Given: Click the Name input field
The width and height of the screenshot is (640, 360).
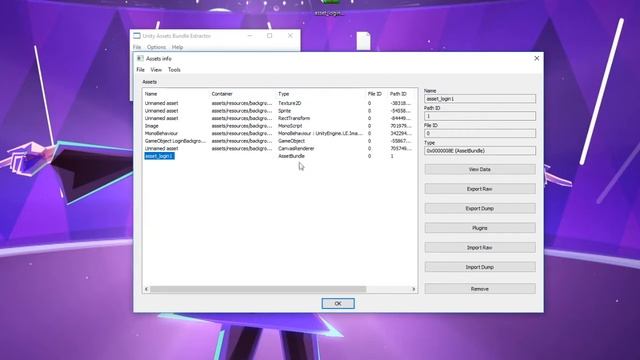Looking at the screenshot, I should click(480, 99).
